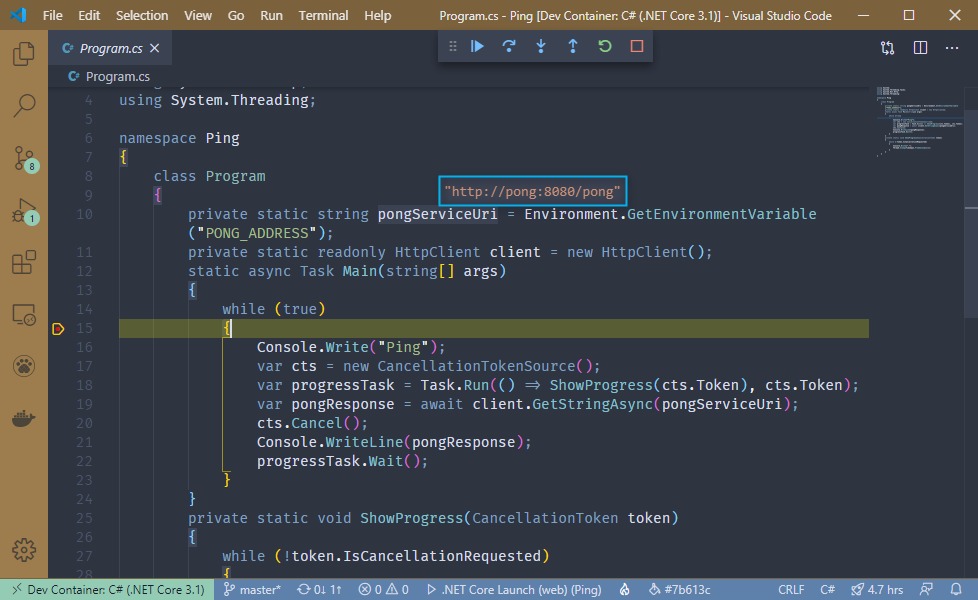Viewport: 978px width, 600px height.
Task: Click the minimap code overview
Action: pos(918,122)
